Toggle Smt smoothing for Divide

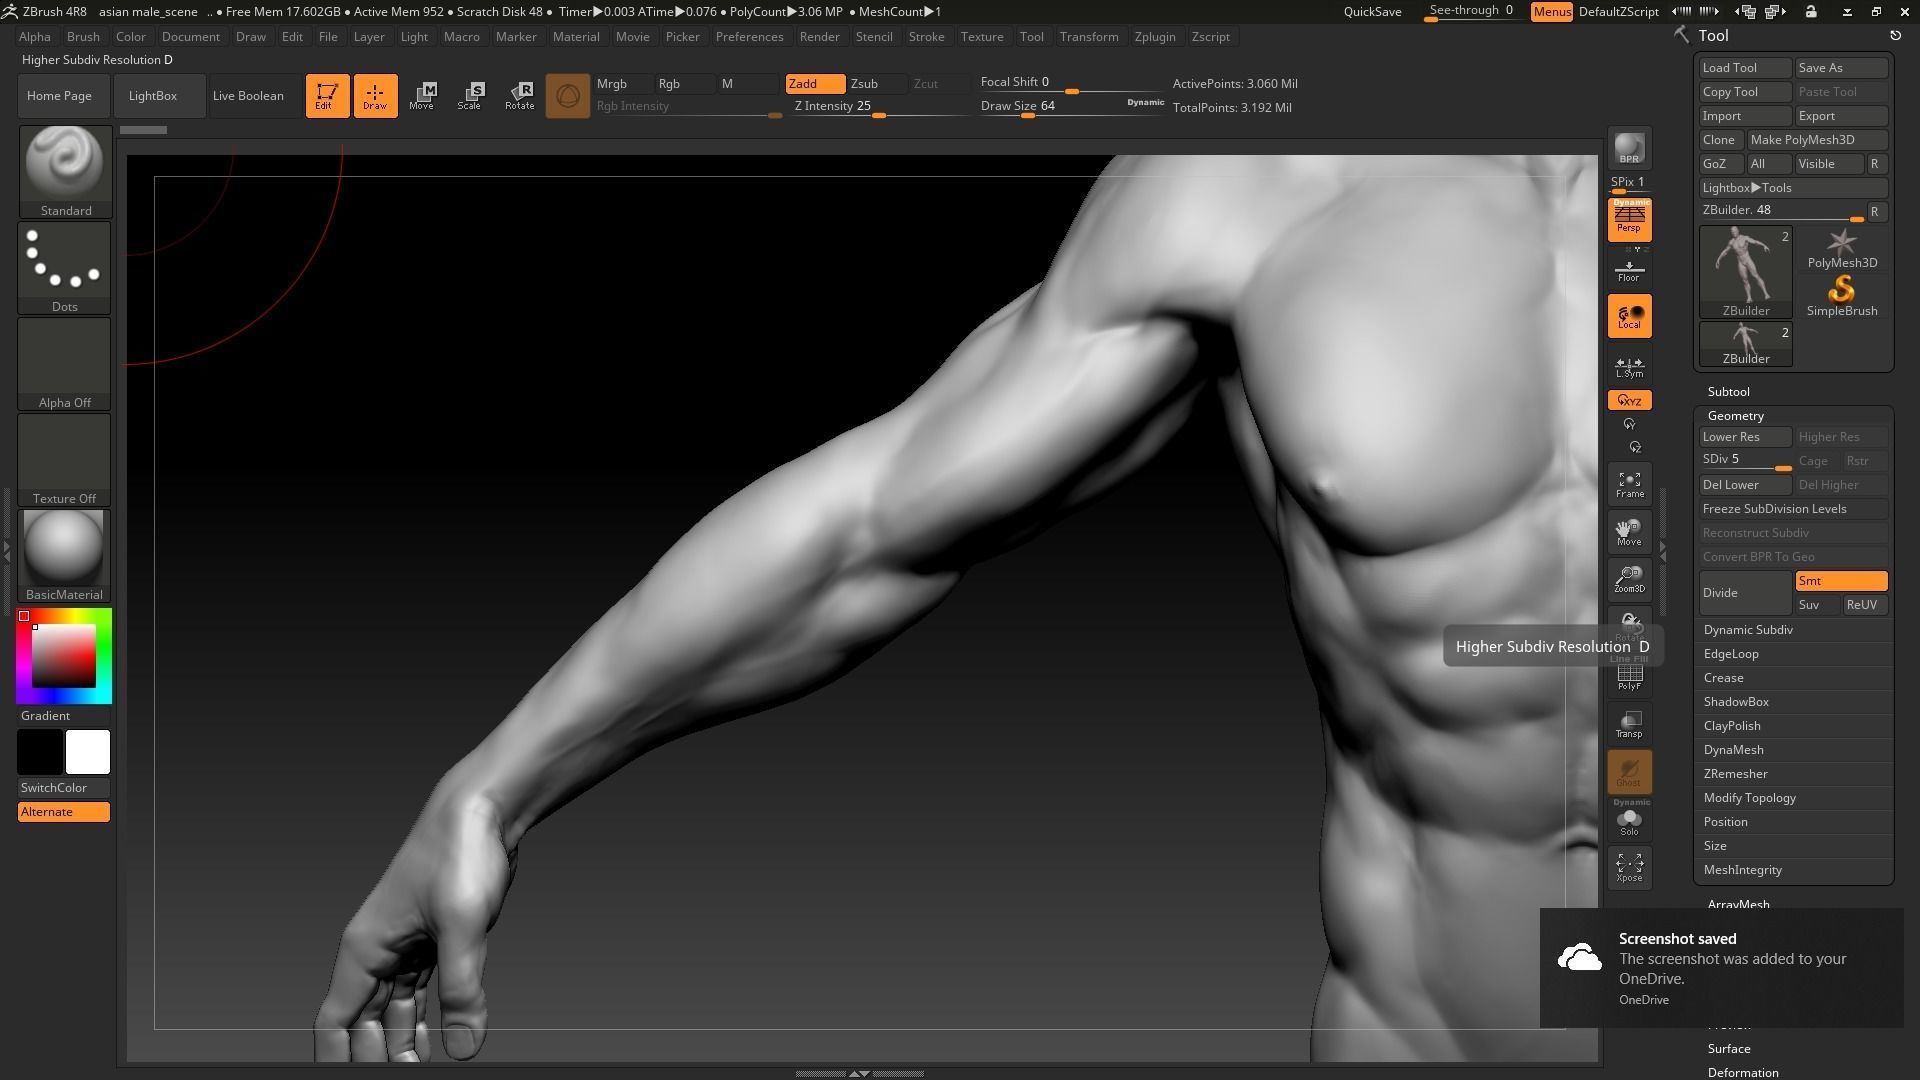pyautogui.click(x=1841, y=581)
